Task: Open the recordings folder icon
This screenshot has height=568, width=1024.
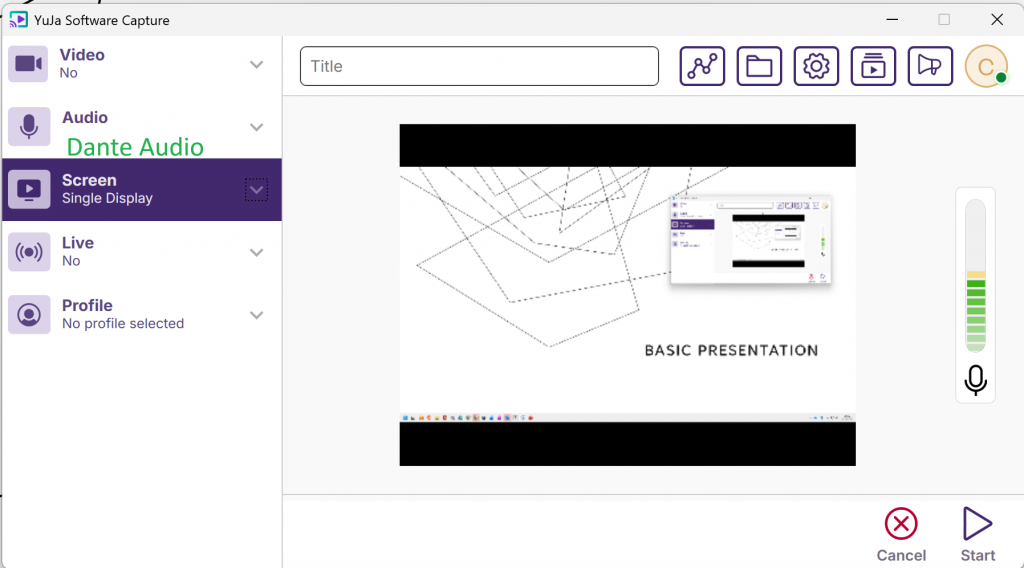Action: coord(759,66)
